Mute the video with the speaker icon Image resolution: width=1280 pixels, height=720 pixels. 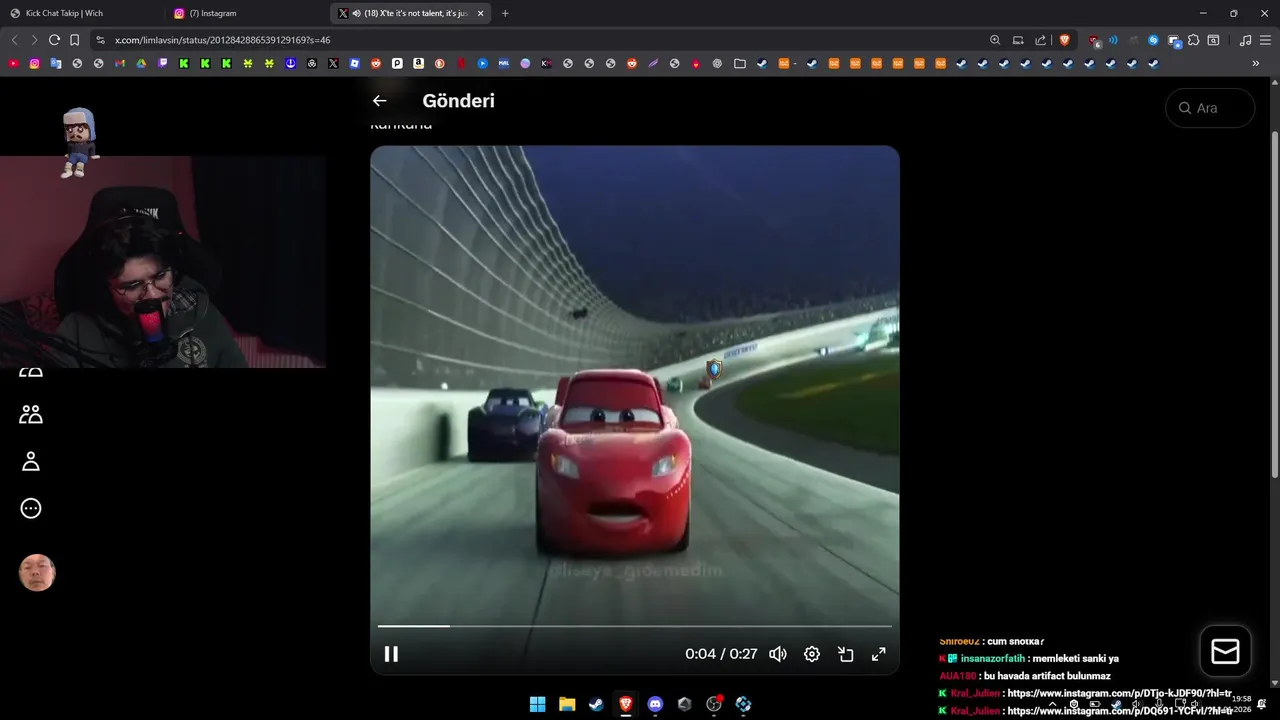(778, 654)
